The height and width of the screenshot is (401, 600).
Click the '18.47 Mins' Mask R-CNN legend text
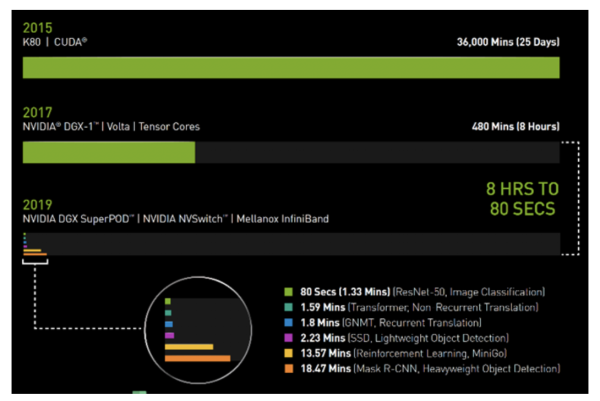(325, 370)
